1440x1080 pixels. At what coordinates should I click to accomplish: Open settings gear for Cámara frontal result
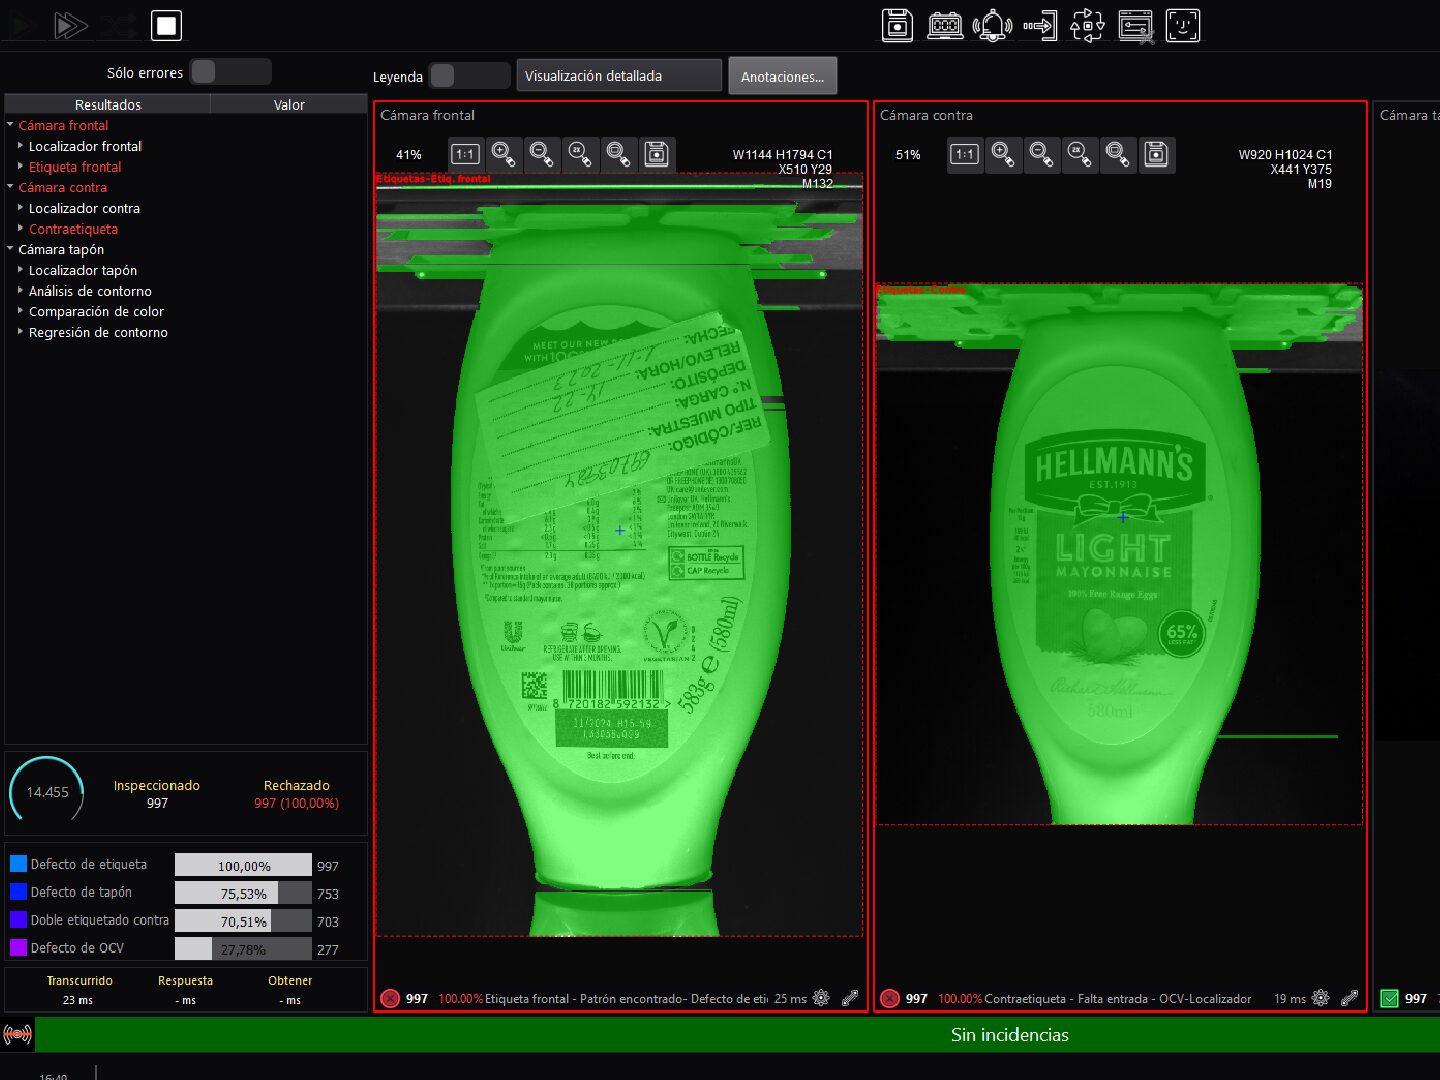click(x=821, y=998)
